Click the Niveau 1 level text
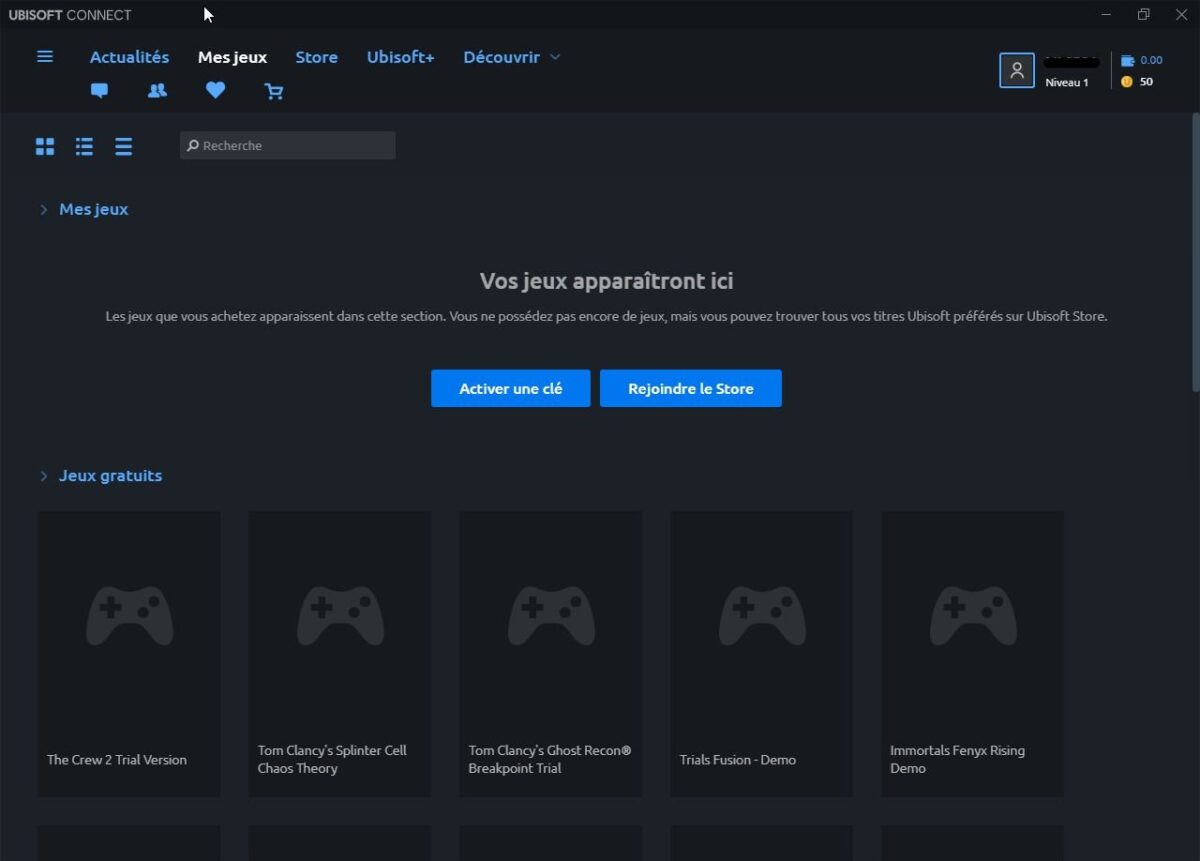The height and width of the screenshot is (861, 1200). point(1067,82)
